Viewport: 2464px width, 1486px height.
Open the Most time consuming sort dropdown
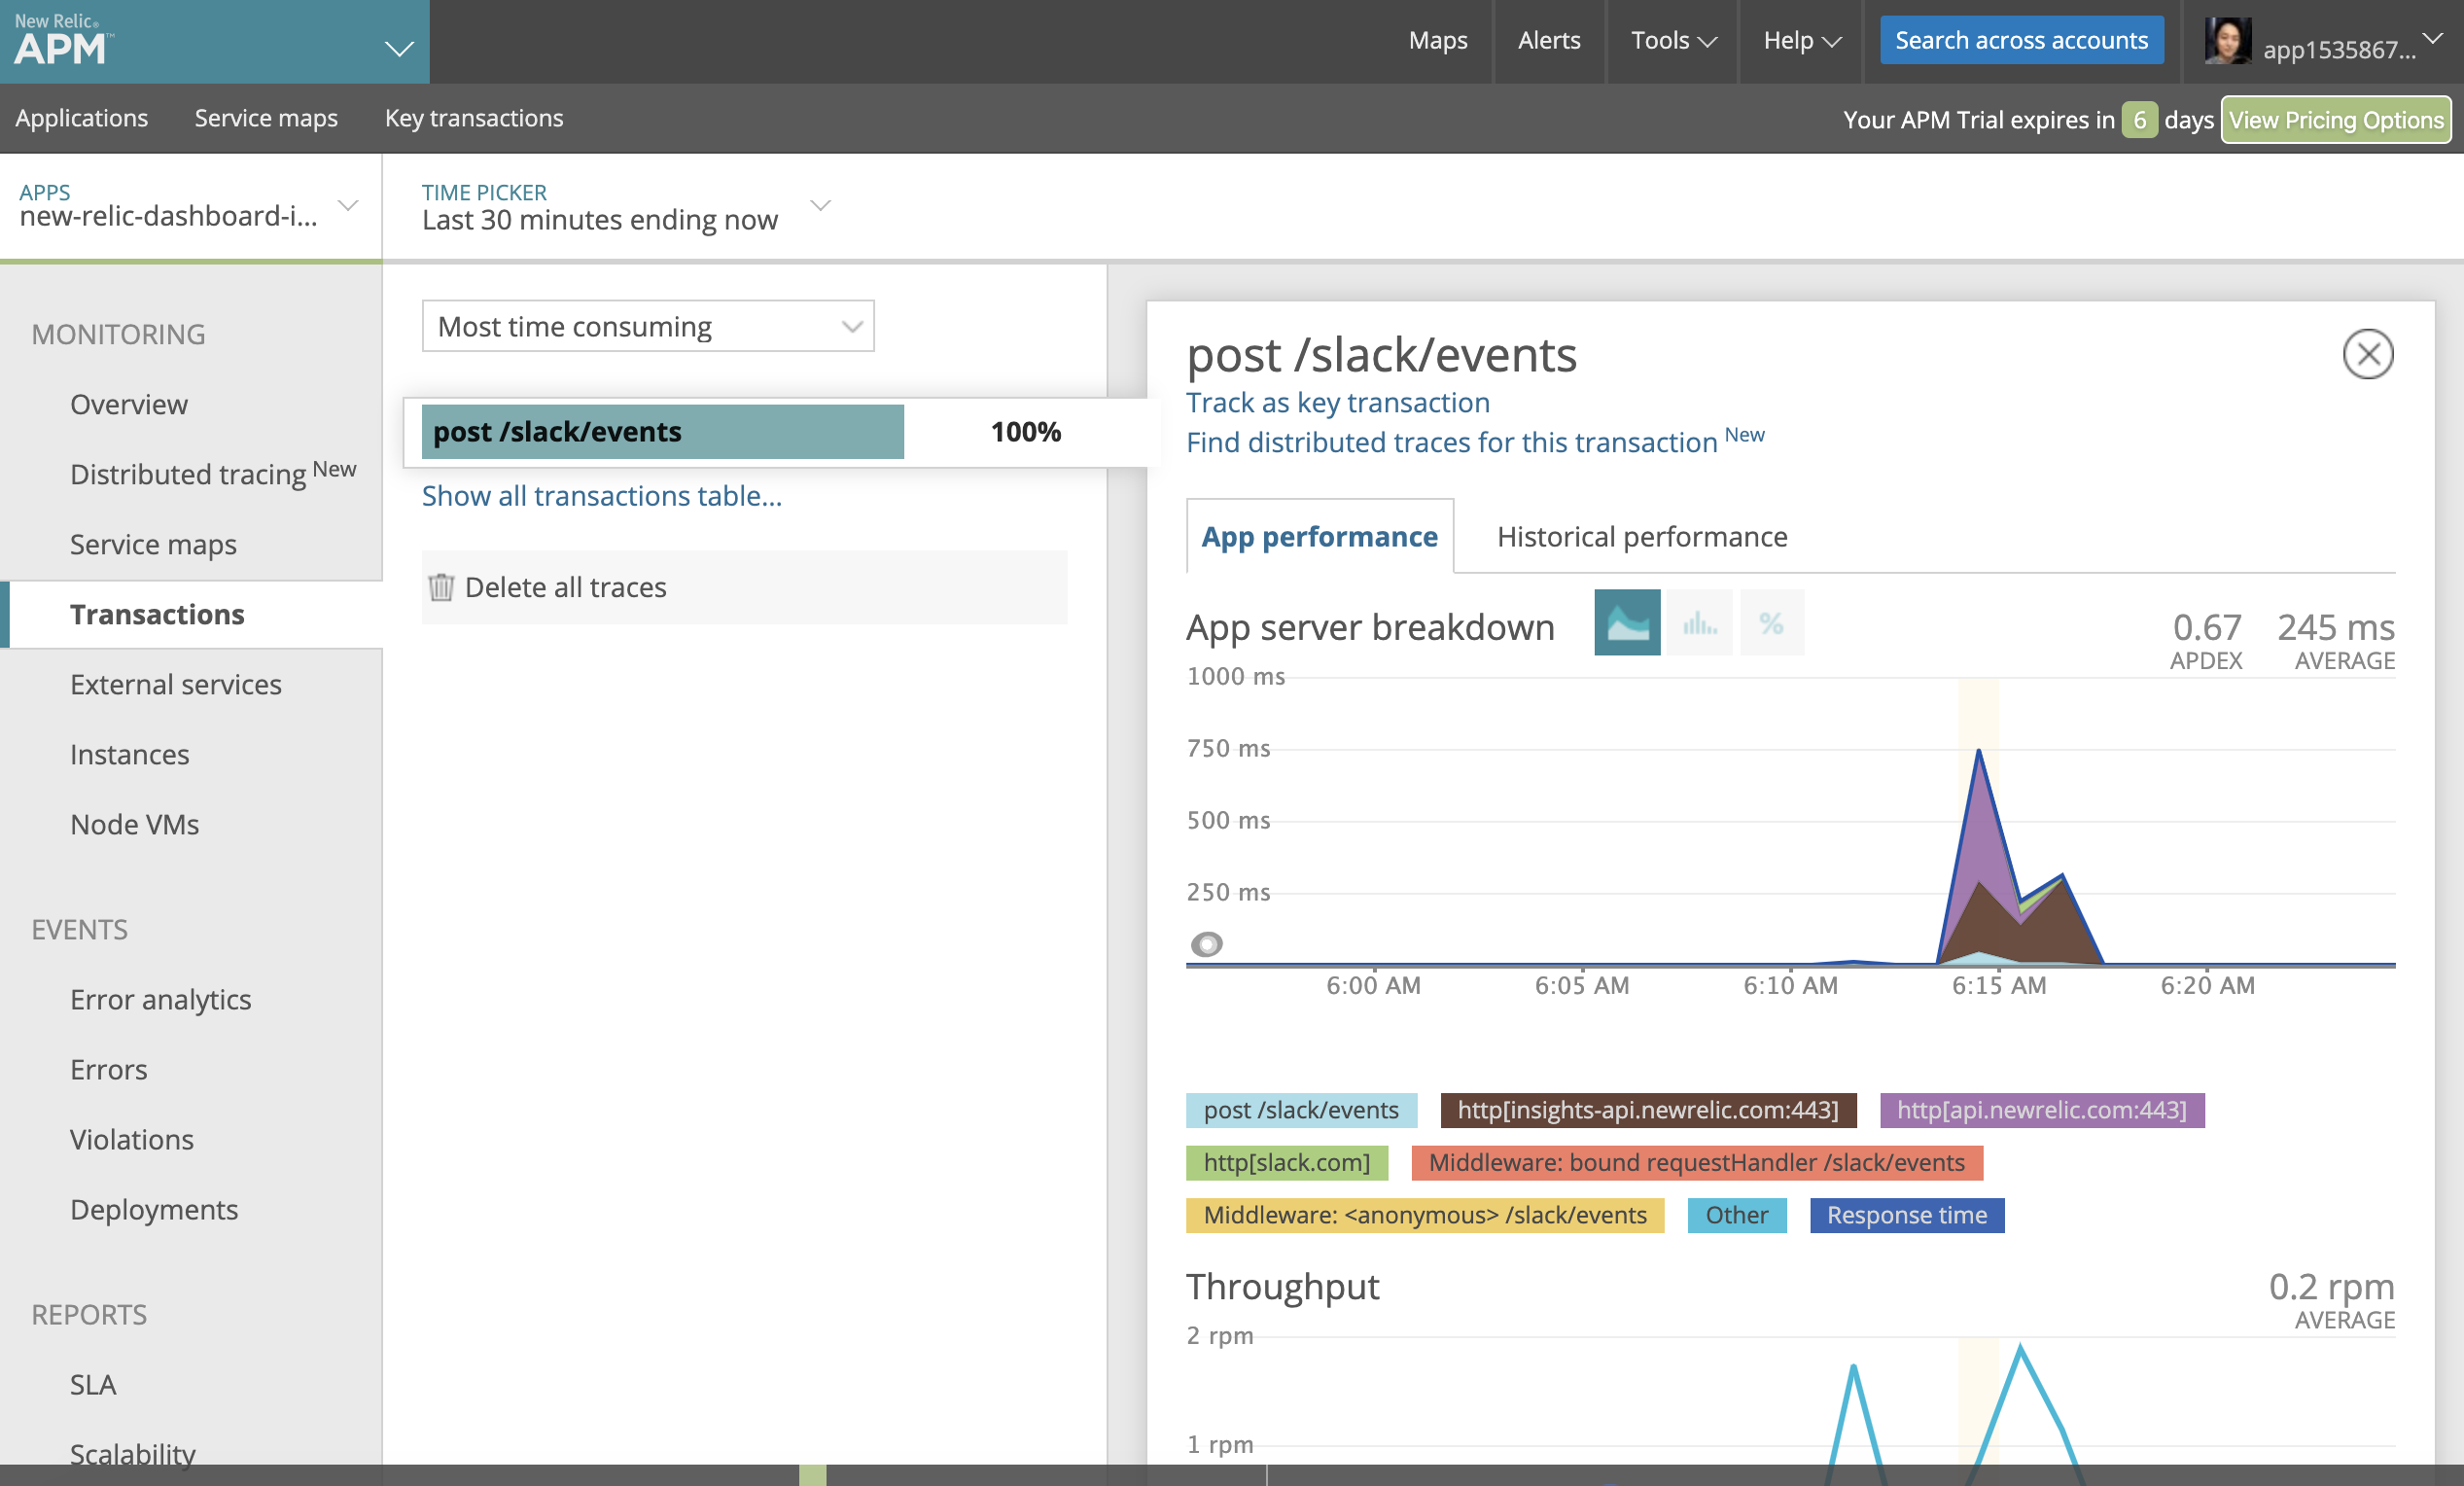coord(648,326)
